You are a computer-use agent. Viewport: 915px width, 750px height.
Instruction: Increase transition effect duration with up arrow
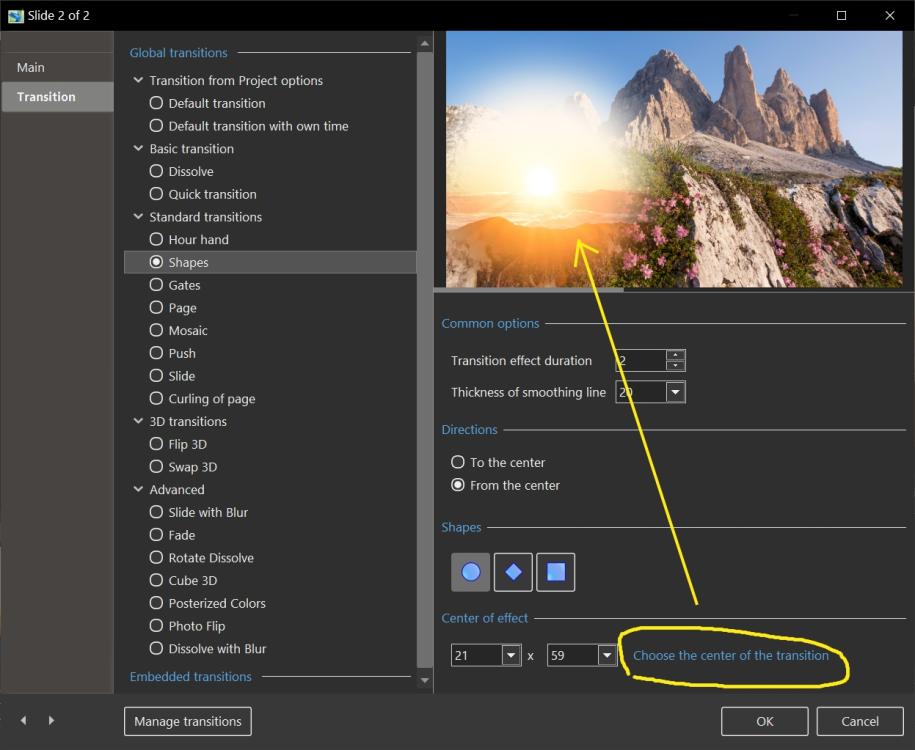(676, 355)
